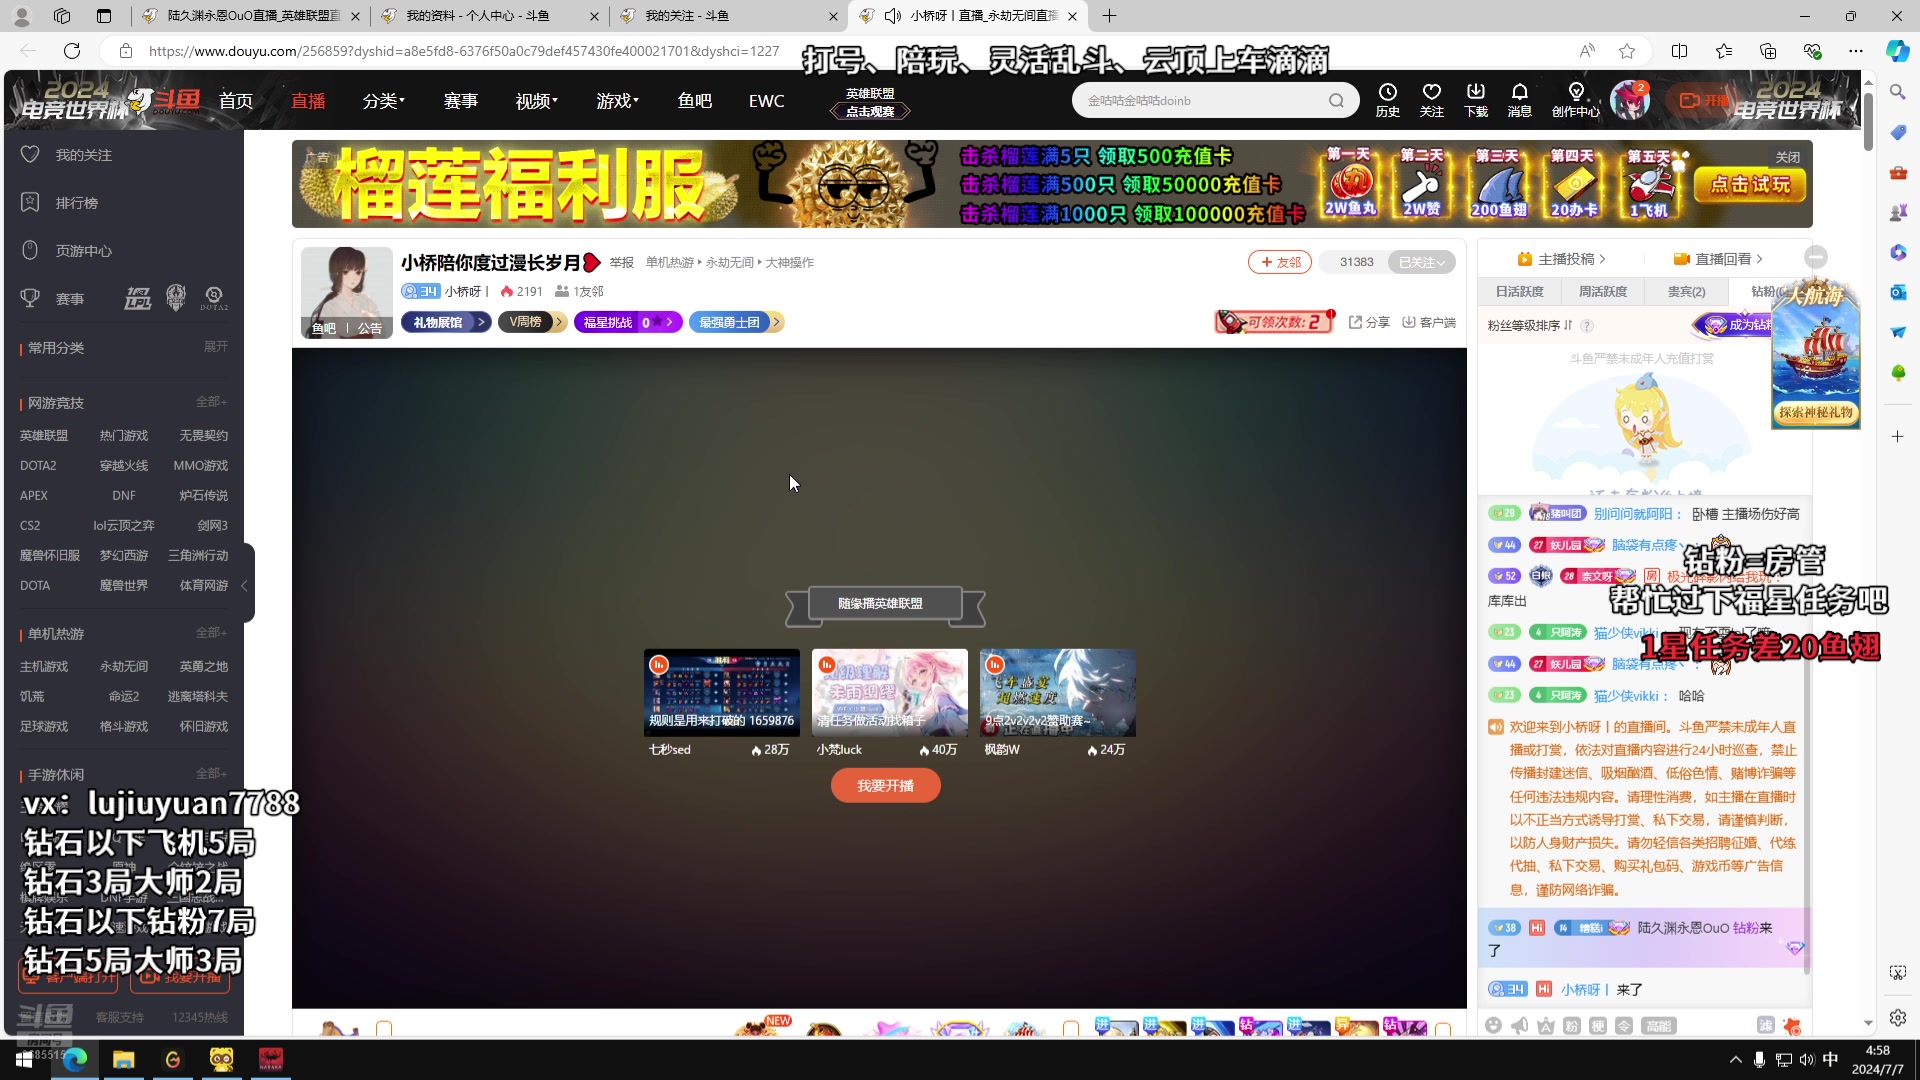This screenshot has width=1920, height=1080.
Task: Click 举报 report link
Action: (622, 262)
